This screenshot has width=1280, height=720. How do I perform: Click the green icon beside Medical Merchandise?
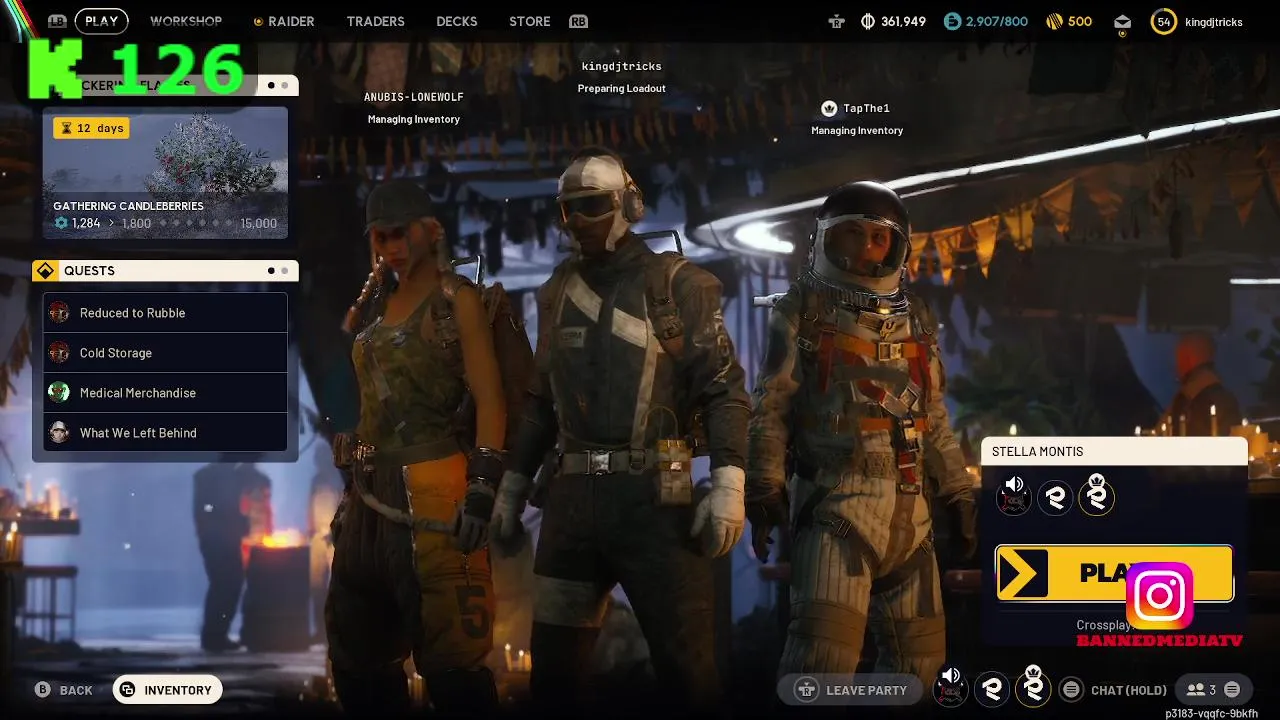tap(59, 393)
